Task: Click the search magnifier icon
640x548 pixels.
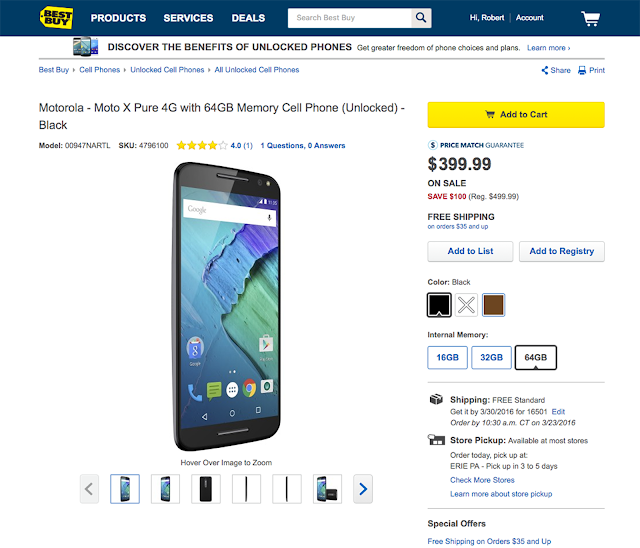Action: pyautogui.click(x=422, y=18)
